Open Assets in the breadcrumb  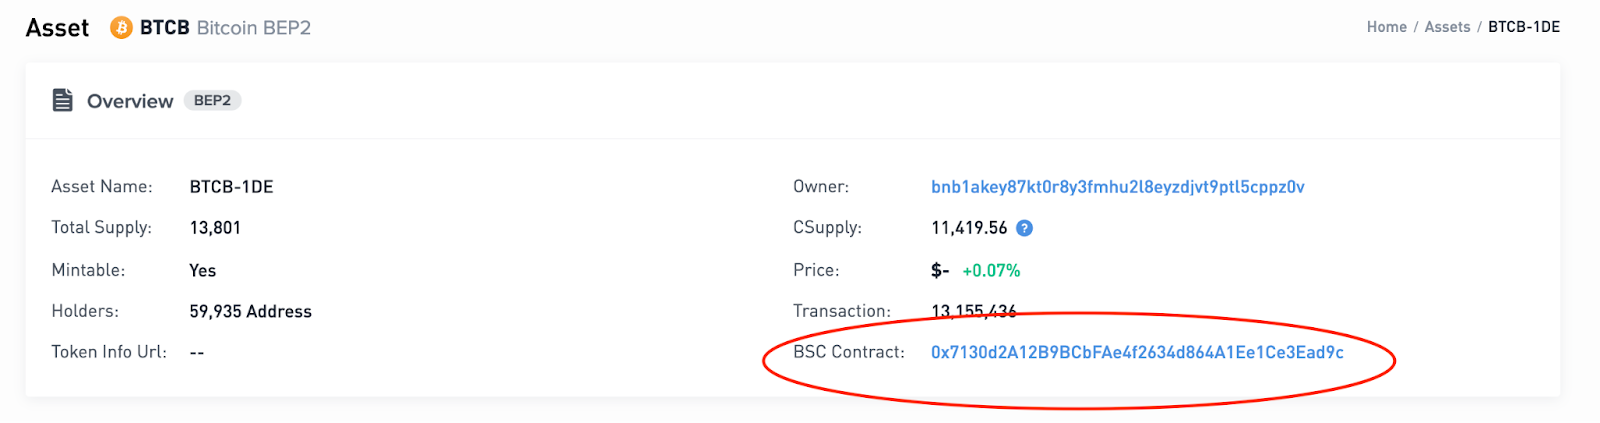[x=1447, y=27]
